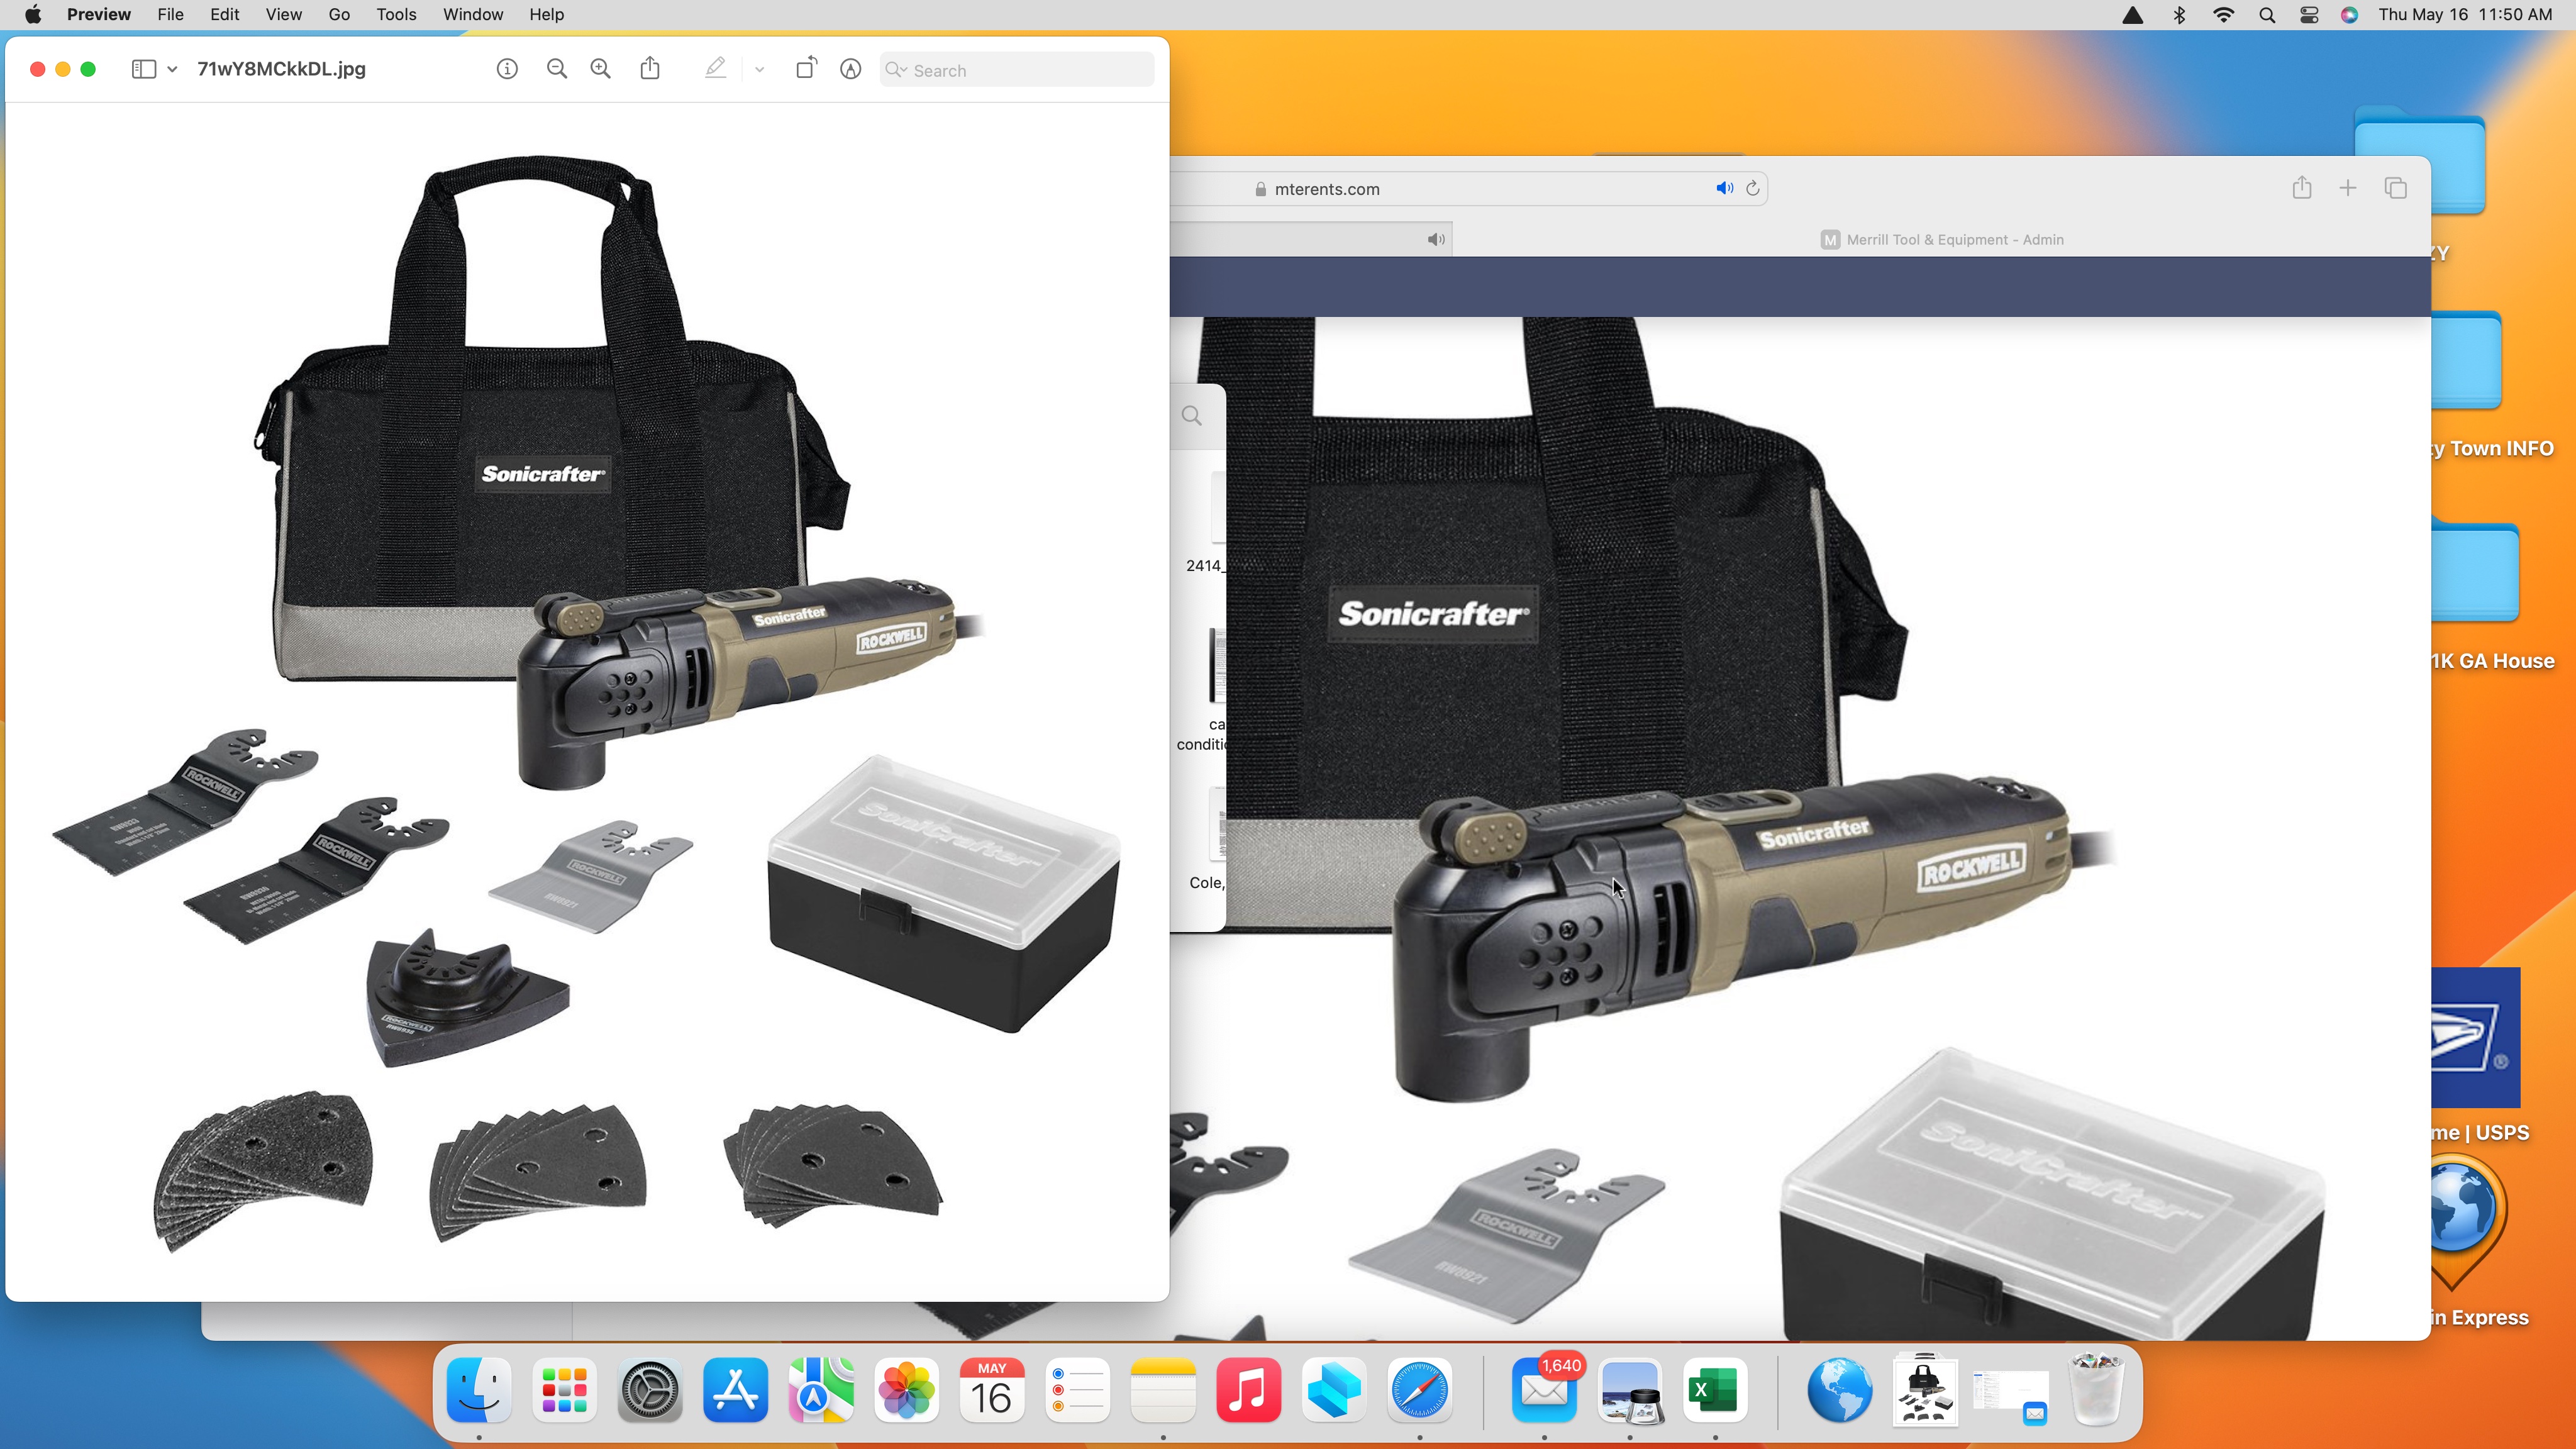Select the 71wY8MCkkDL.jpg window title

click(281, 69)
